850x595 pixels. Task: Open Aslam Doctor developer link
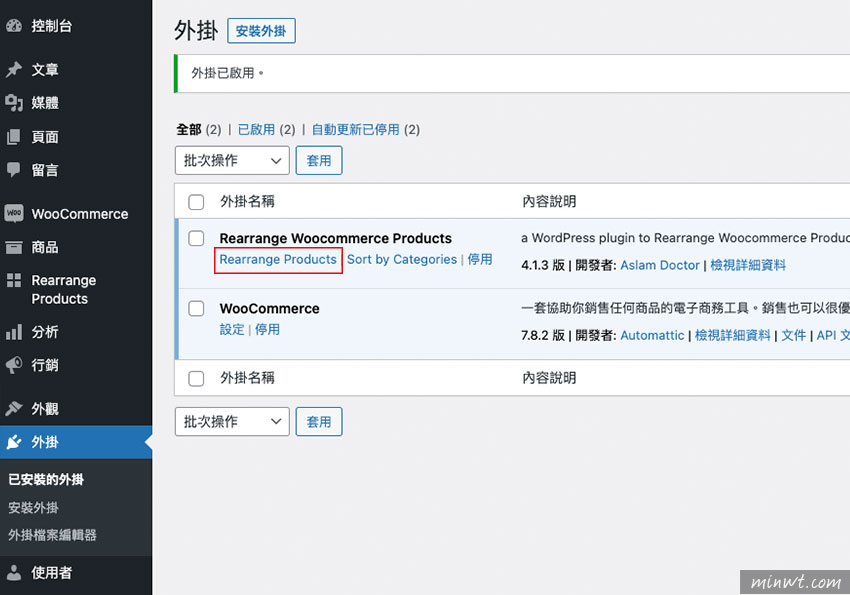[660, 265]
